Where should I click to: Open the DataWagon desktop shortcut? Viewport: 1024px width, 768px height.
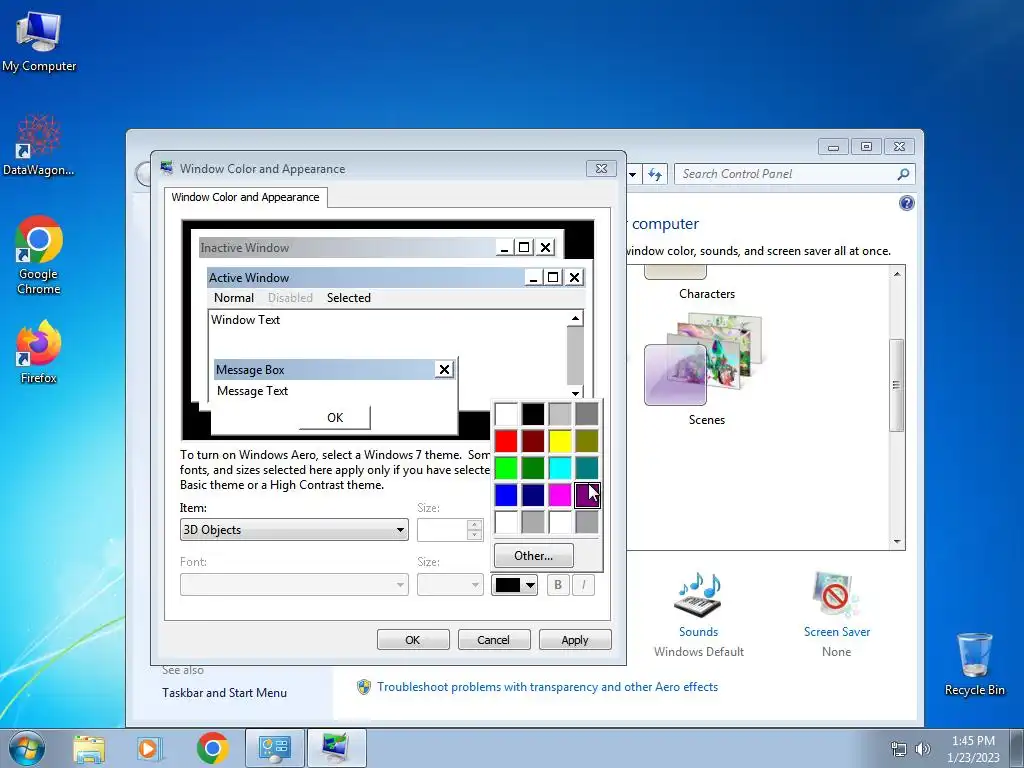[39, 145]
